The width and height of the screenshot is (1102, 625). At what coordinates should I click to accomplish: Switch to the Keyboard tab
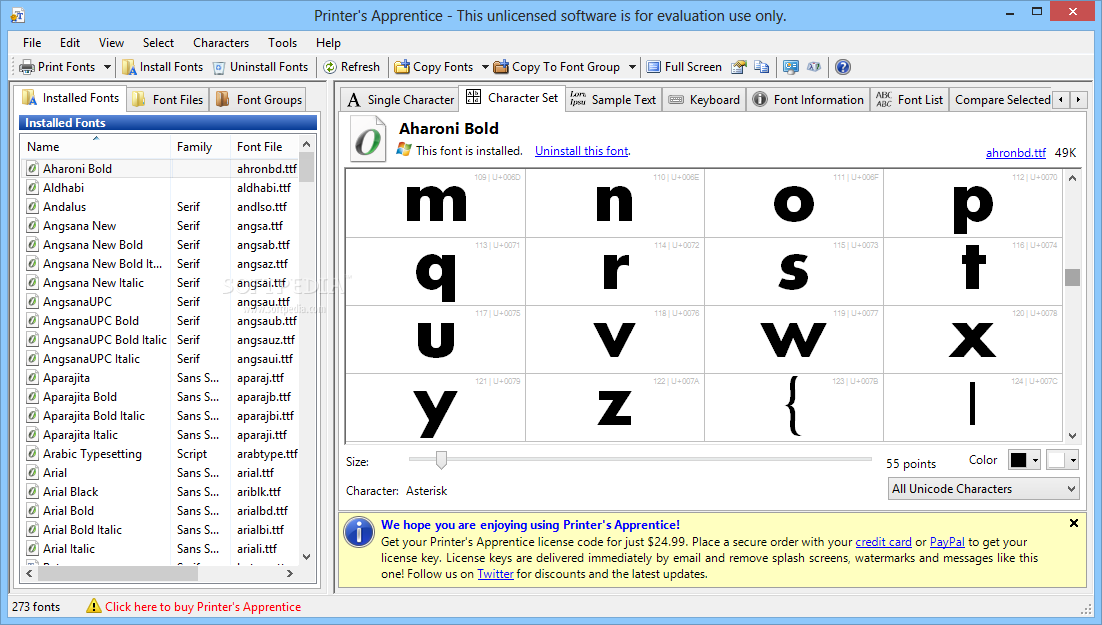[x=704, y=100]
